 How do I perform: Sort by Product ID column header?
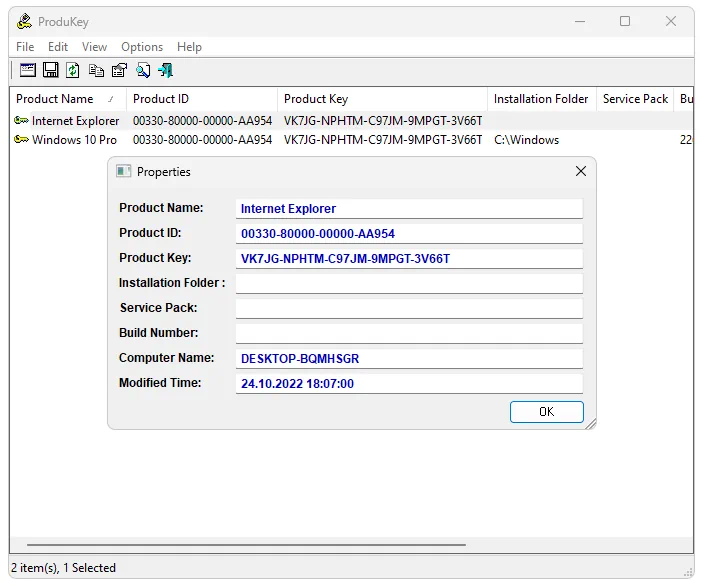(x=202, y=98)
